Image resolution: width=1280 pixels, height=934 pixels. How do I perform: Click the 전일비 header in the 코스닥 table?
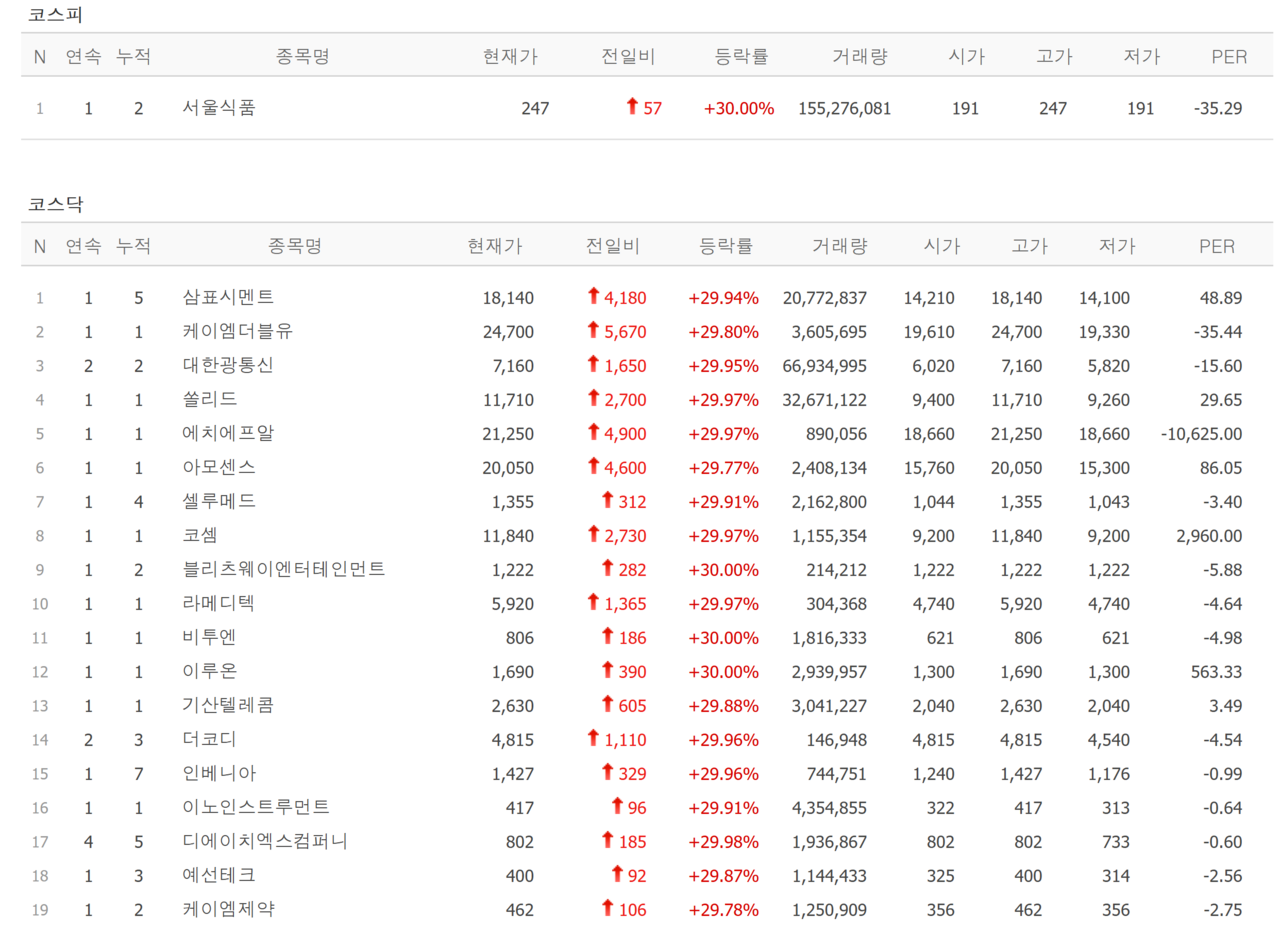[x=613, y=246]
